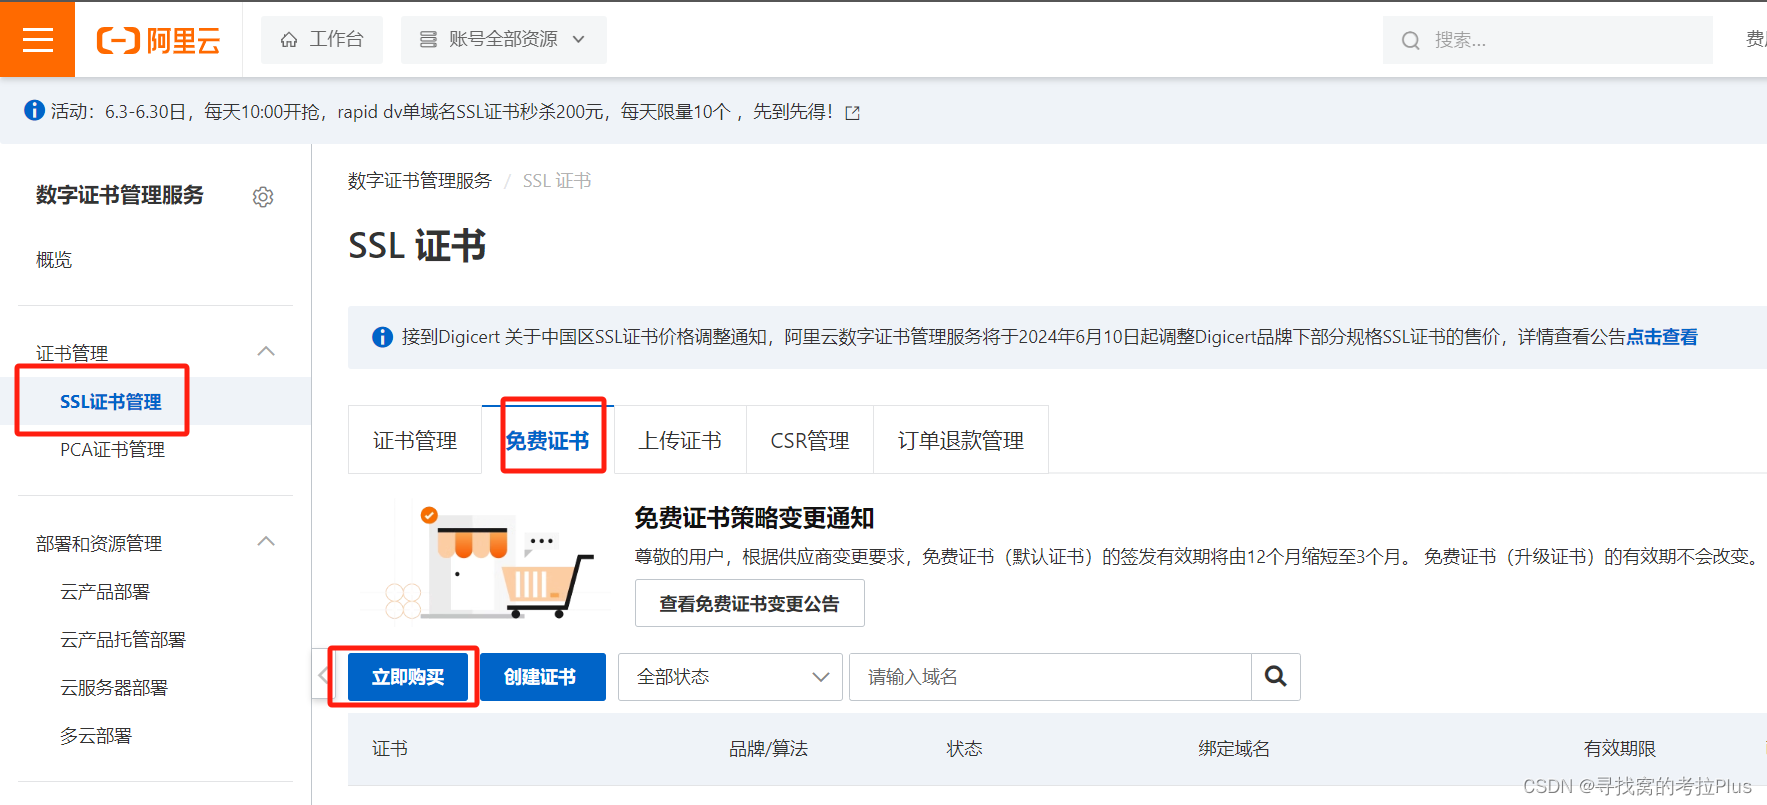
Task: Select SSL证书管理 in the sidebar
Action: [x=110, y=401]
